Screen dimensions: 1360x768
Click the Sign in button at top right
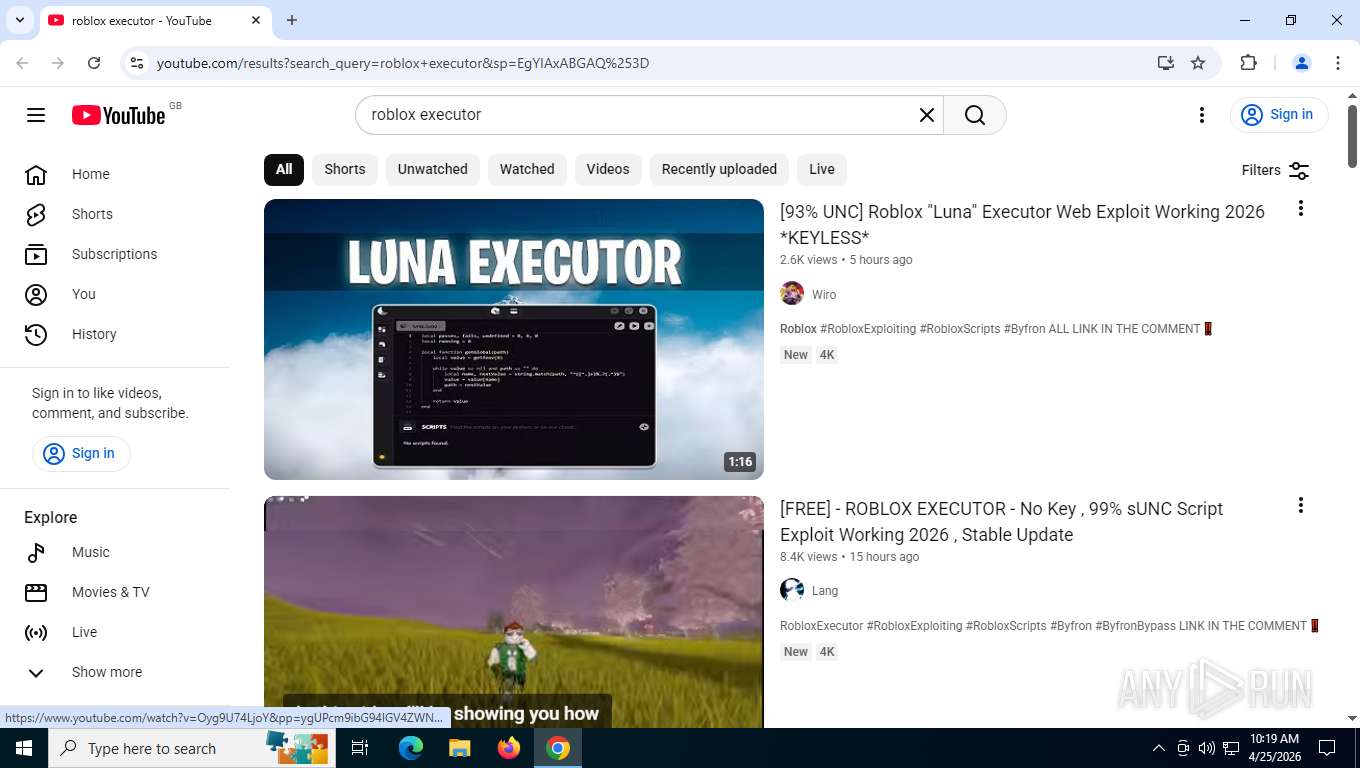click(1279, 115)
